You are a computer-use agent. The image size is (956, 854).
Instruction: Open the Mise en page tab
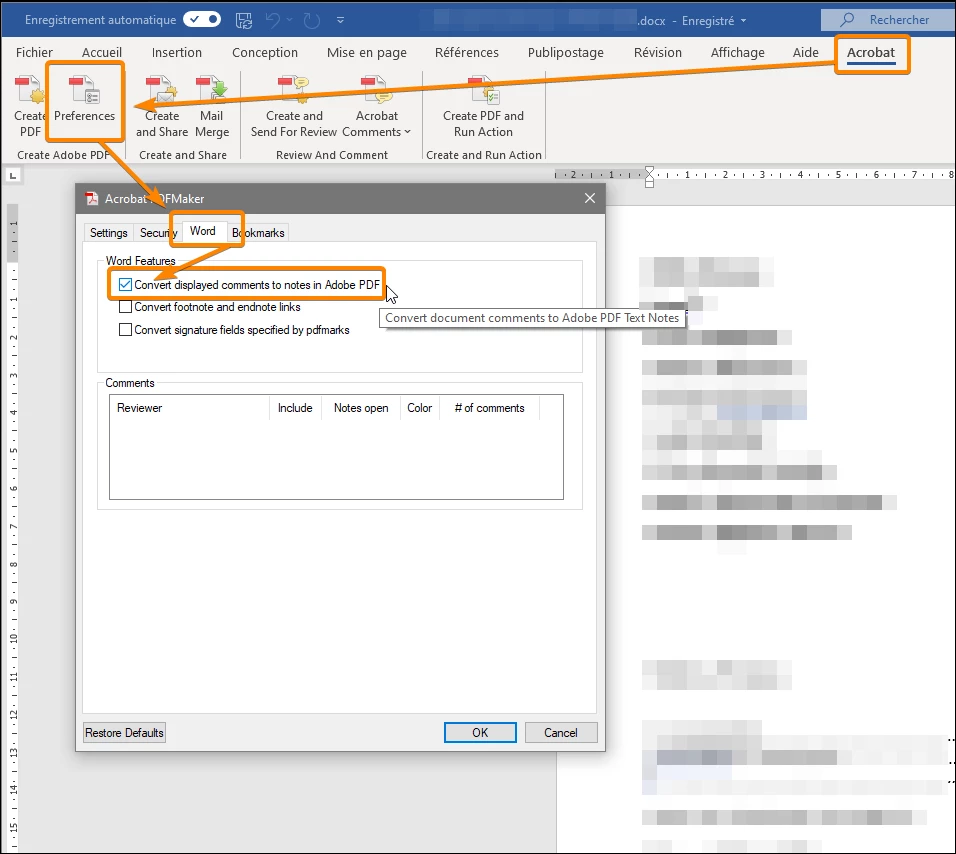coord(366,52)
